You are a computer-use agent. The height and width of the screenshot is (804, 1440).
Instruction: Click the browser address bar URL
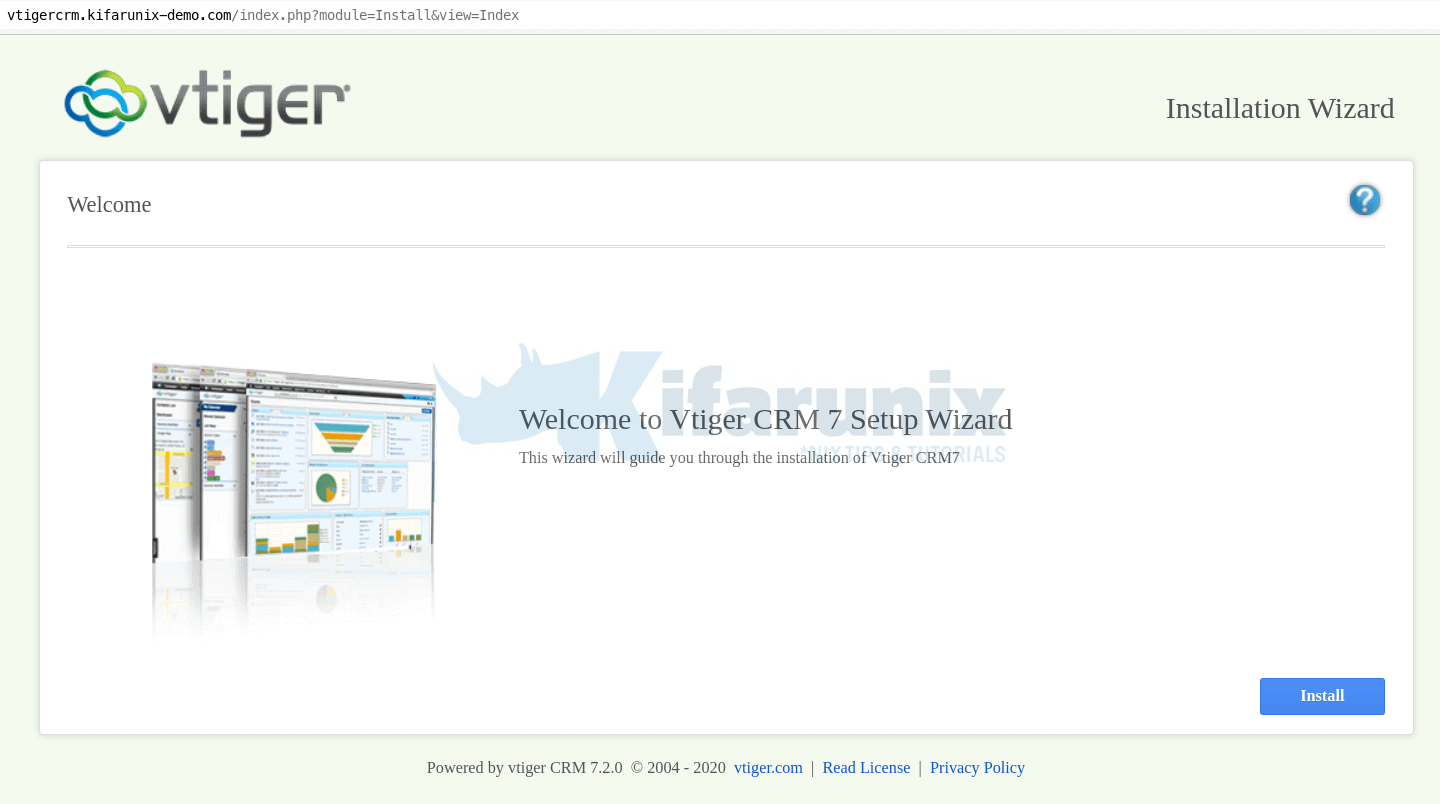(x=263, y=15)
